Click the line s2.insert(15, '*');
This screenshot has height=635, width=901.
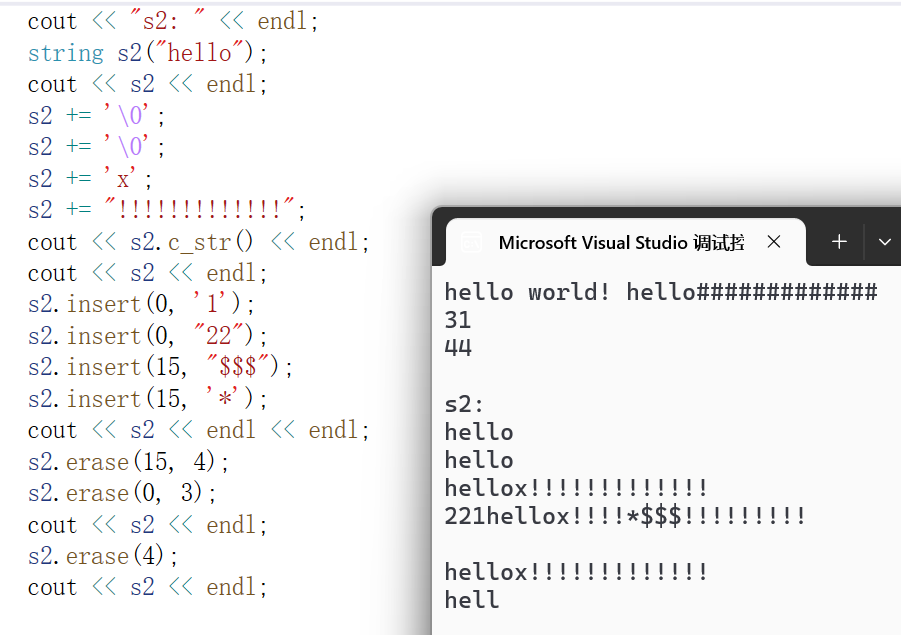pyautogui.click(x=147, y=398)
